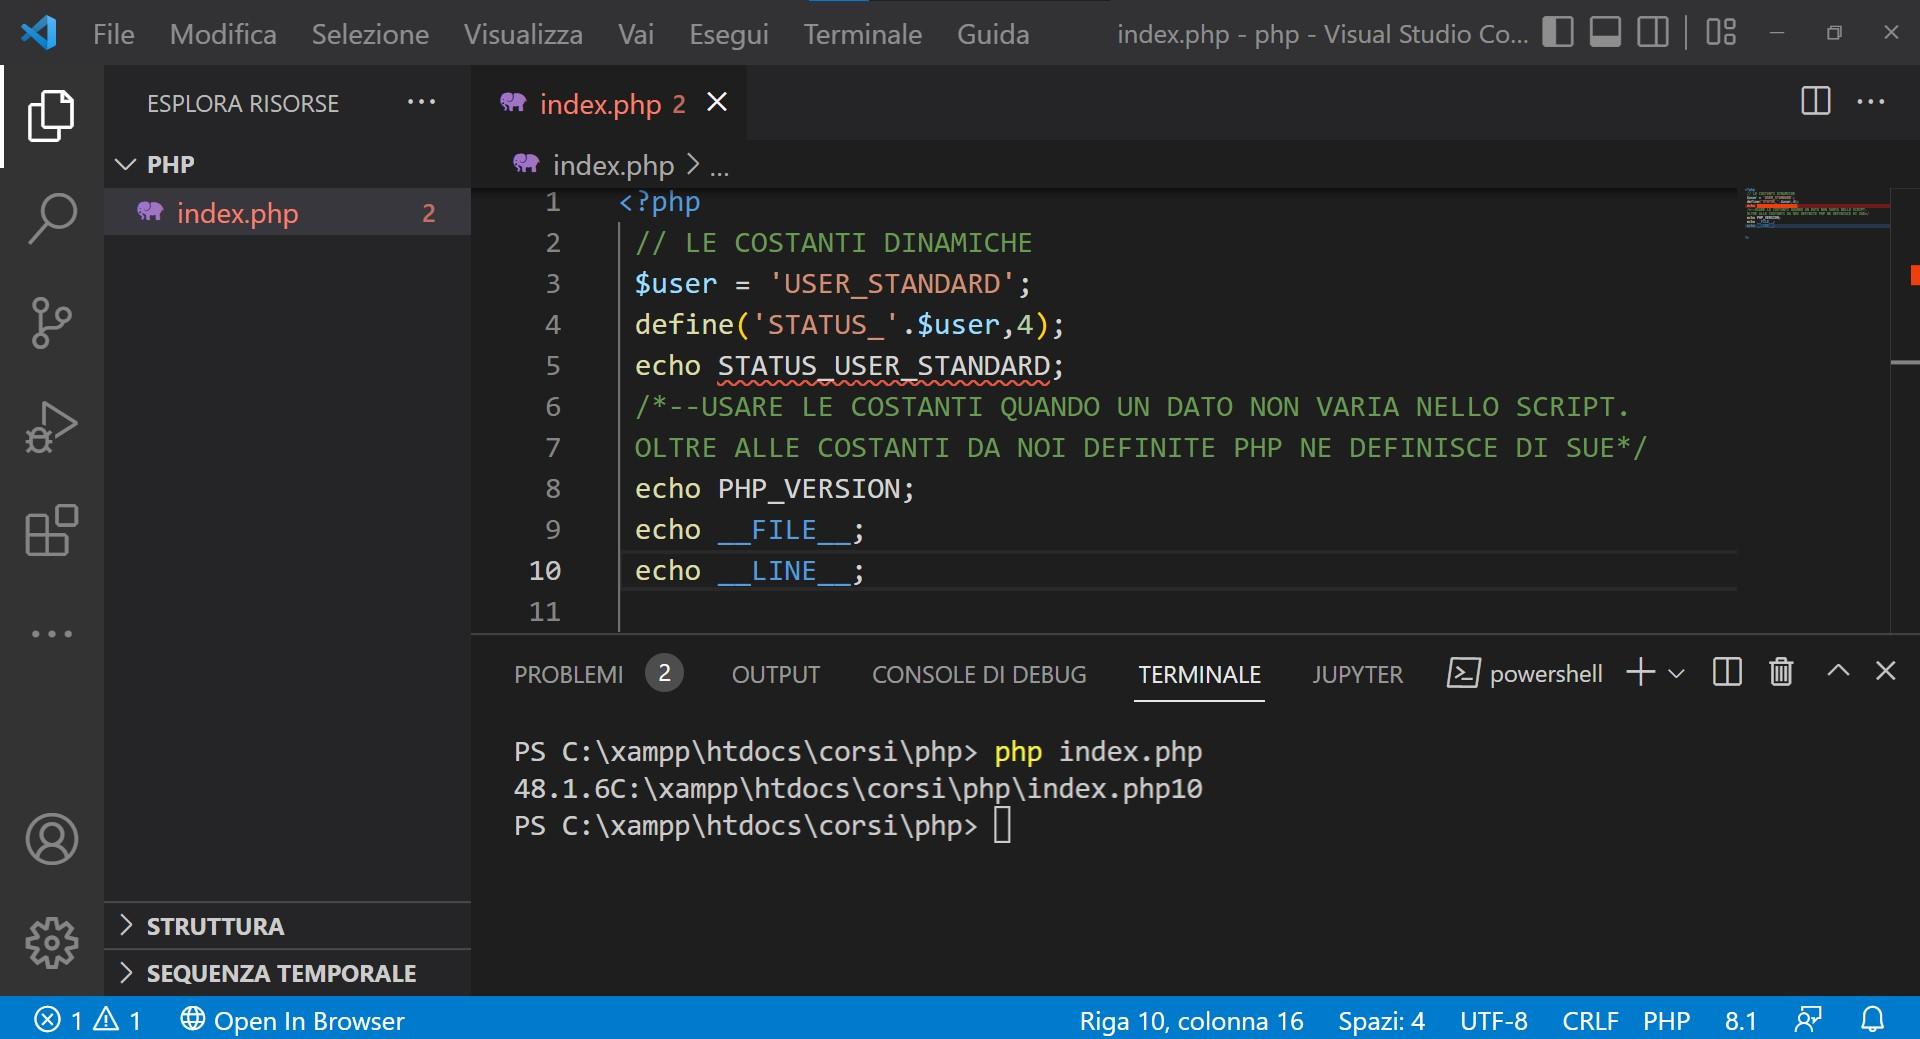The width and height of the screenshot is (1920, 1039).
Task: Select the TERMINALE panel tab
Action: point(1199,675)
